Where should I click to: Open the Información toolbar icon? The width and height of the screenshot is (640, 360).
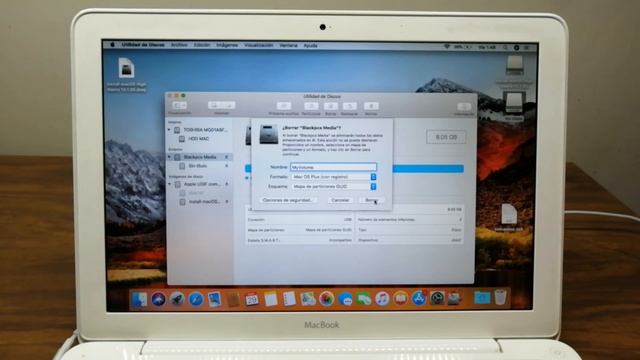click(464, 107)
